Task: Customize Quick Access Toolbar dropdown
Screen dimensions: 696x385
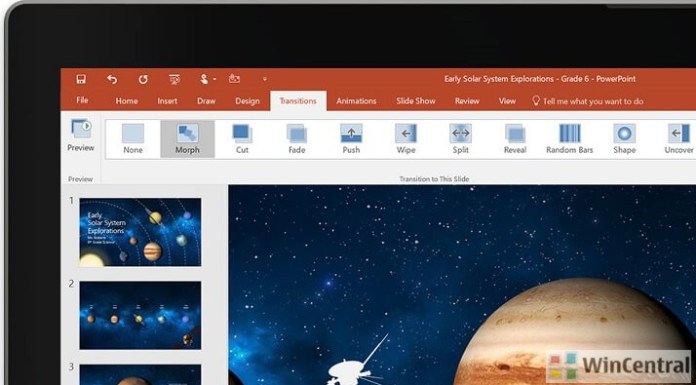Action: pyautogui.click(x=265, y=79)
